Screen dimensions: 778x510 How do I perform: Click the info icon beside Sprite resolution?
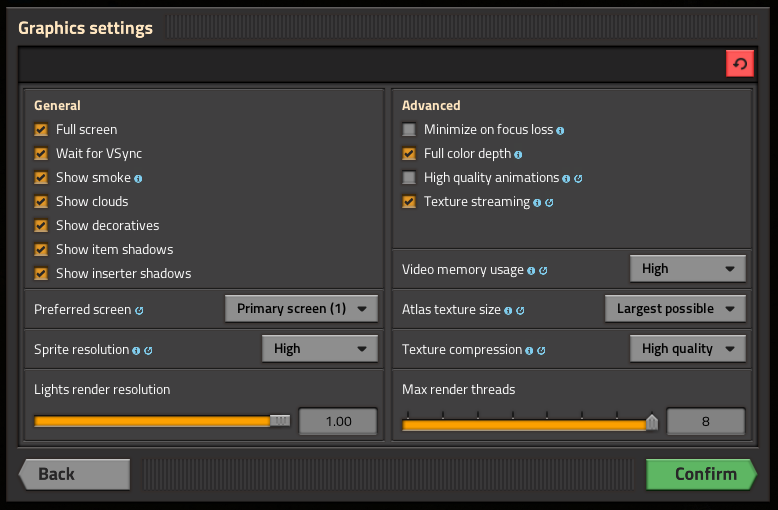coord(136,350)
